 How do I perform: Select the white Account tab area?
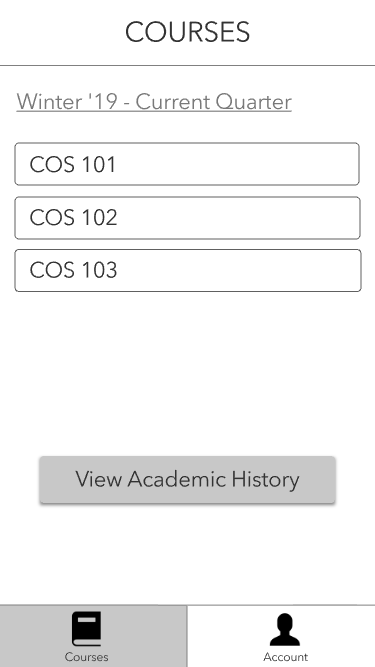click(x=281, y=636)
